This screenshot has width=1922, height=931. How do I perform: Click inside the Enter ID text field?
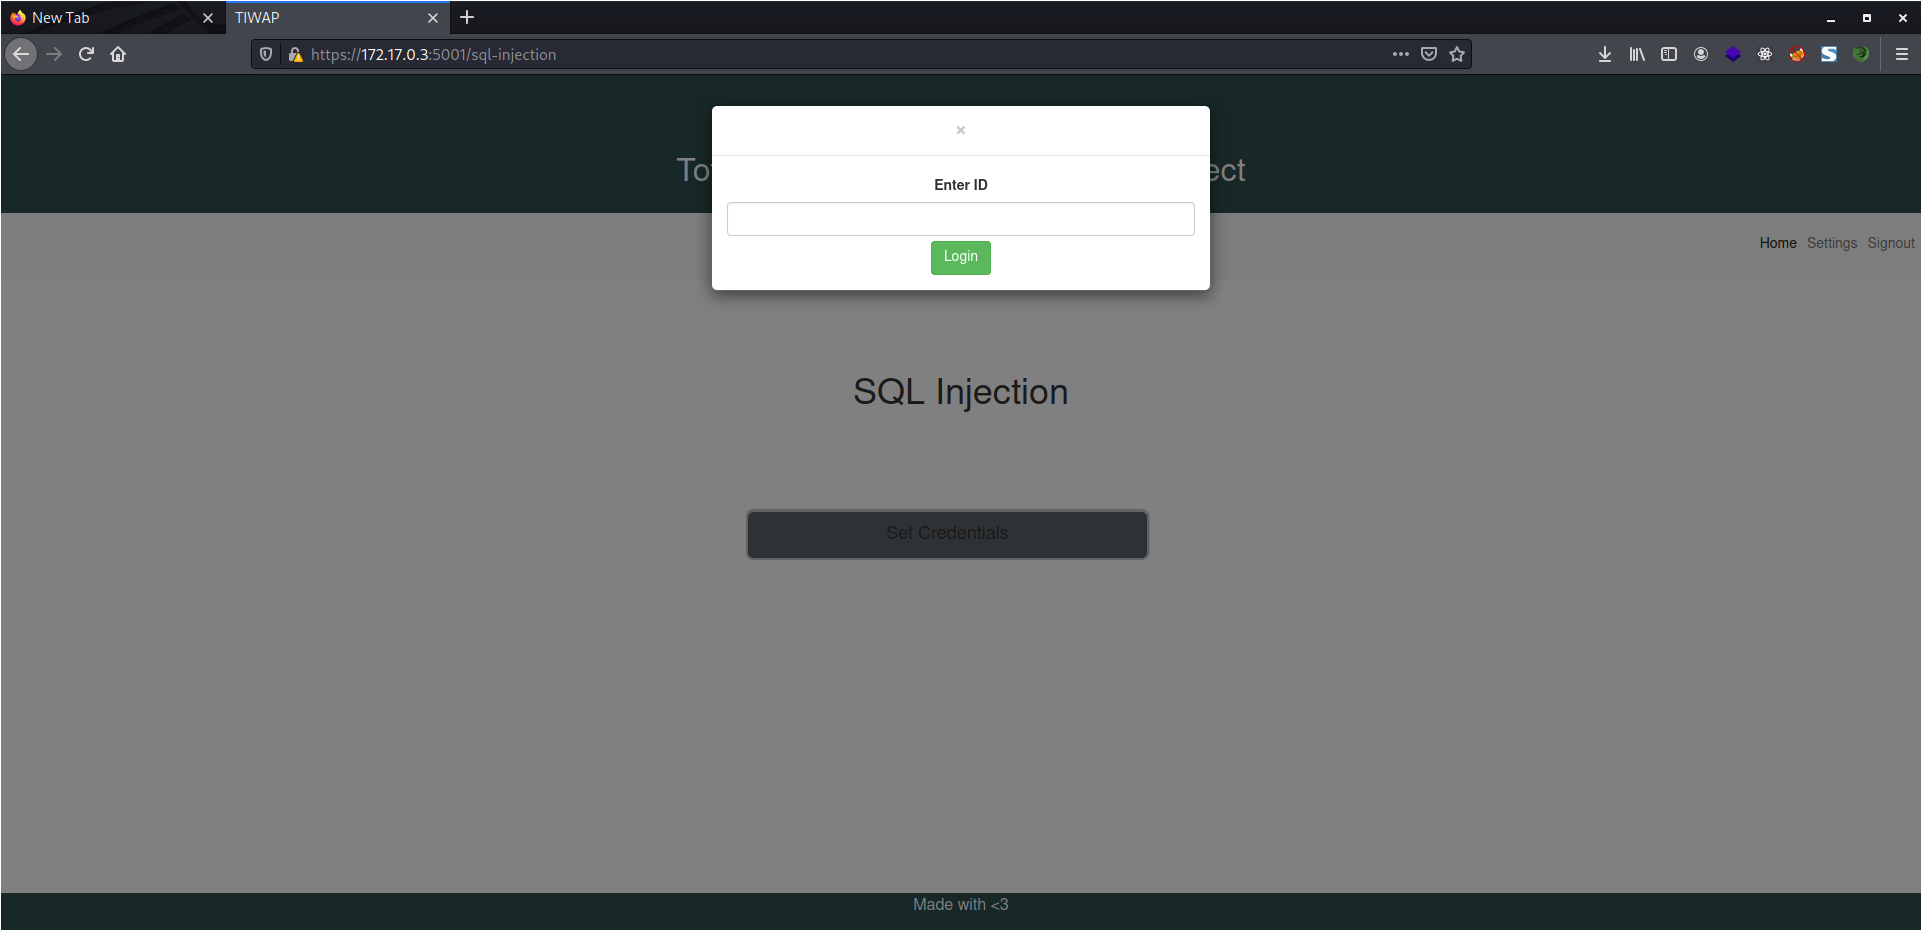pyautogui.click(x=960, y=219)
